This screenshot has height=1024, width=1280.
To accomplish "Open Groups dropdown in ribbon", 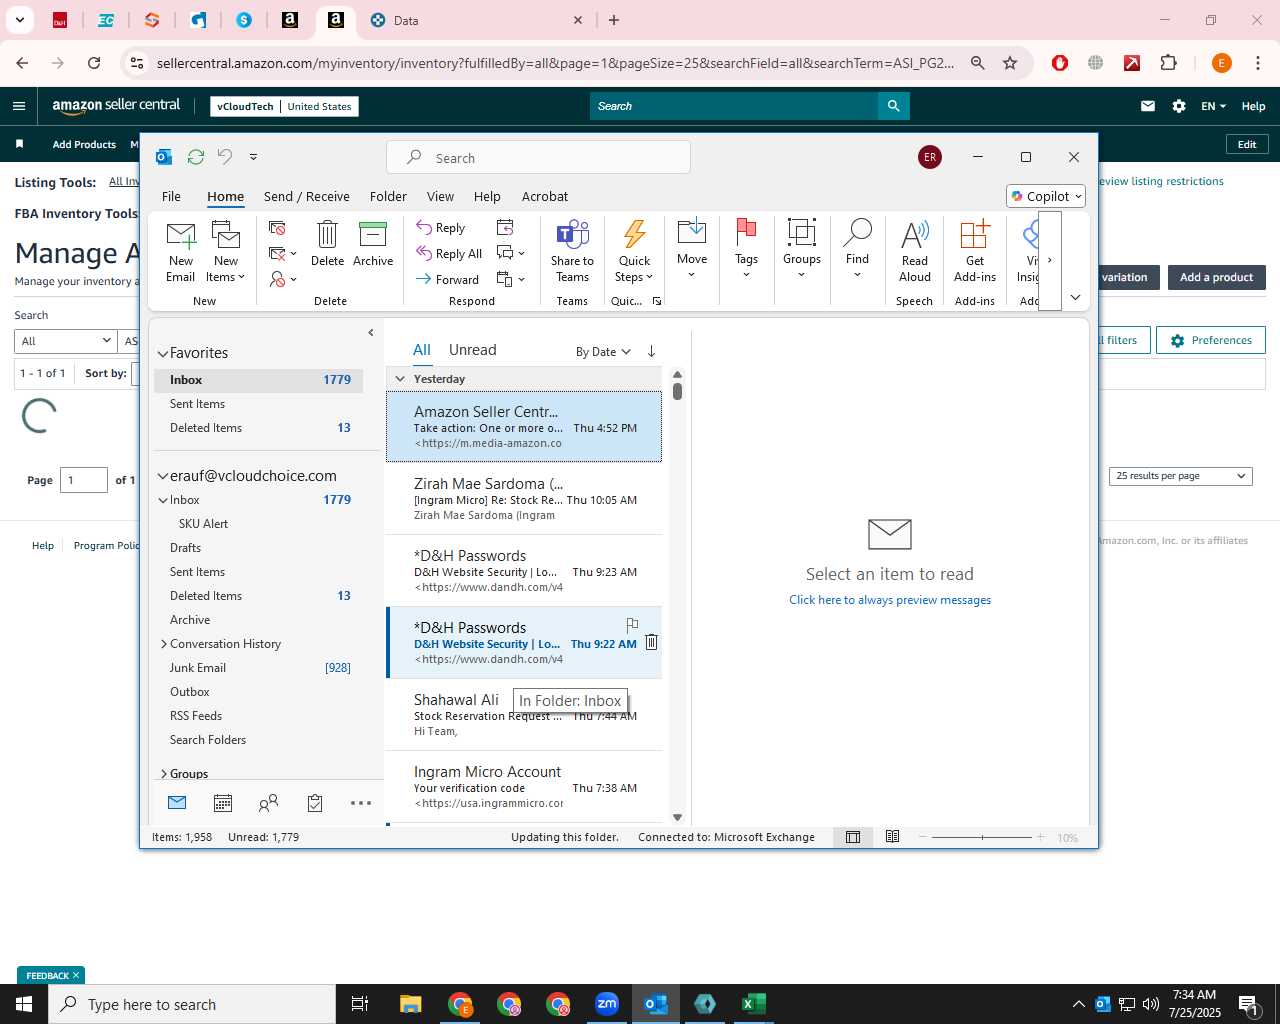I will (801, 249).
